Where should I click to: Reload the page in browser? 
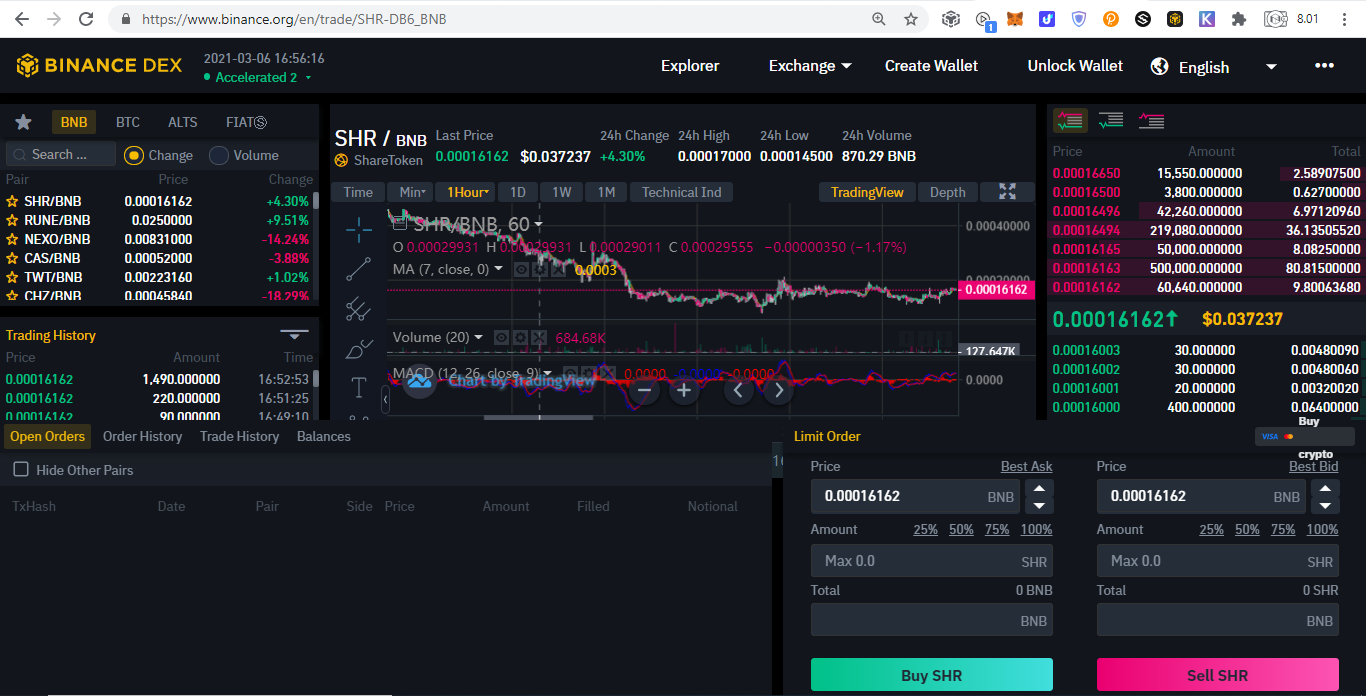(x=86, y=19)
